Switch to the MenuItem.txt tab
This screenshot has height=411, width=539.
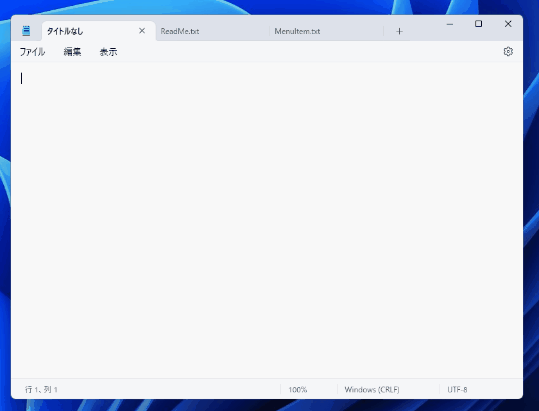(x=326, y=31)
